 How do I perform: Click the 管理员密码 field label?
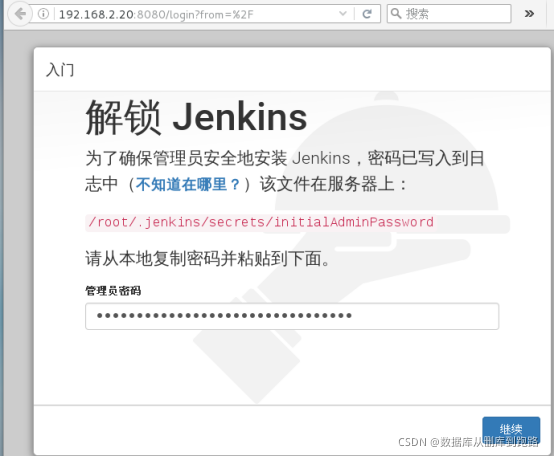pyautogui.click(x=113, y=291)
